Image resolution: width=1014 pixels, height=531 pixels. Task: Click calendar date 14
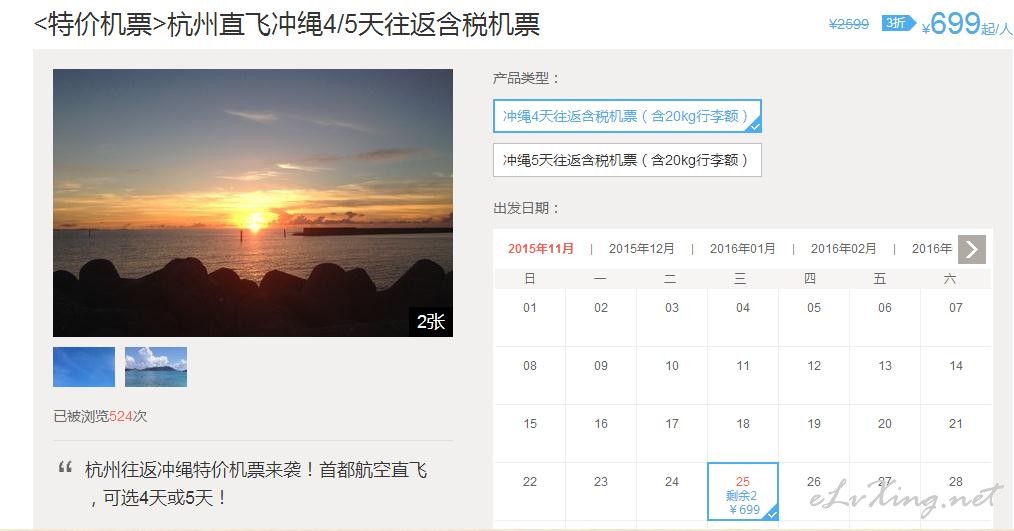pos(956,365)
